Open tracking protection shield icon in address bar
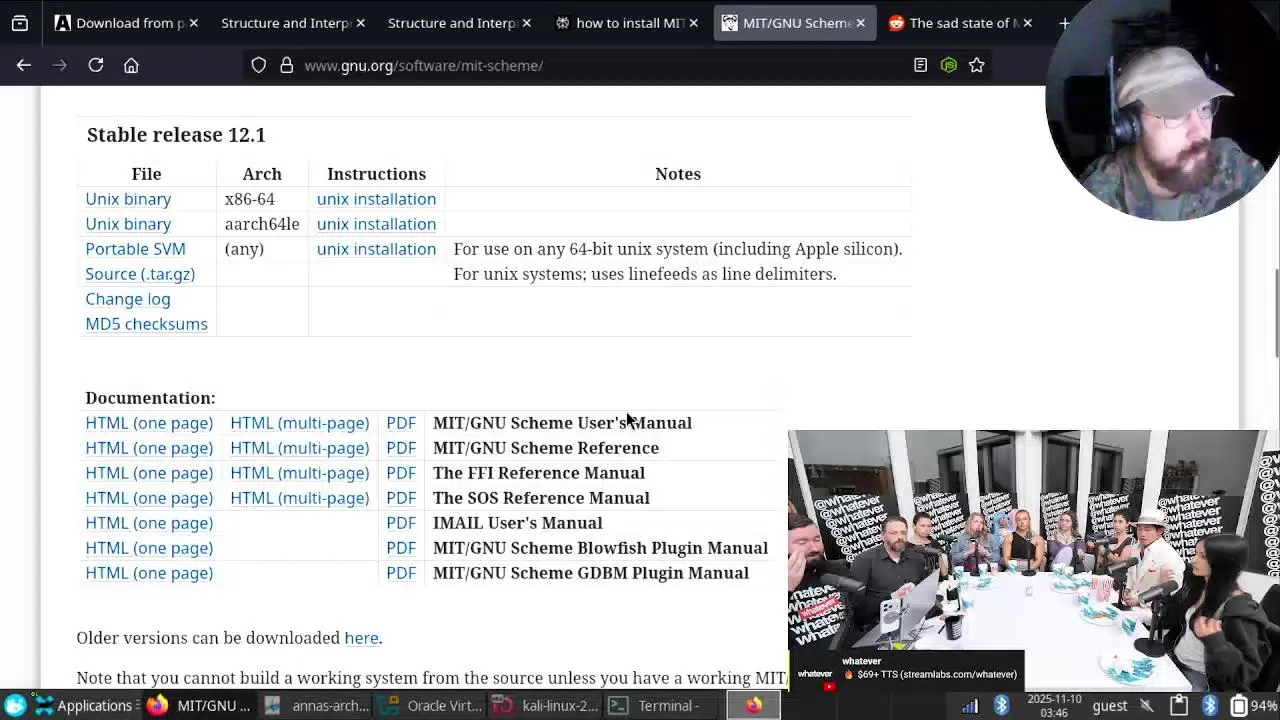Screen dimensions: 1280x720 click(x=259, y=65)
